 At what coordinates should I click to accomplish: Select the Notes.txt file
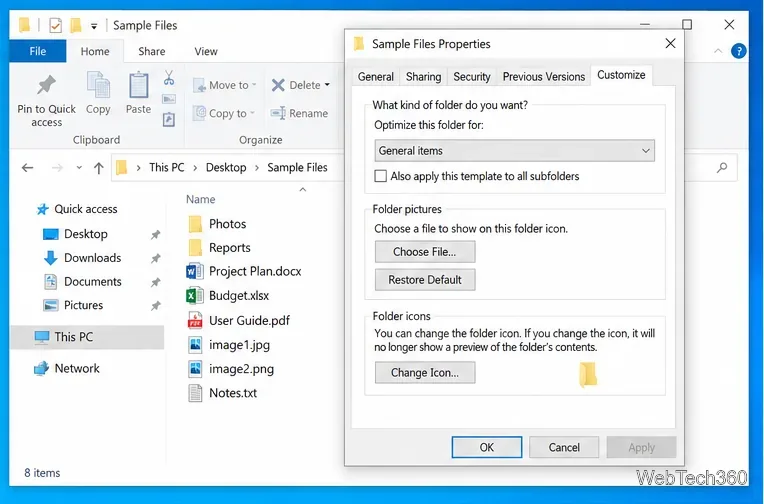point(223,393)
